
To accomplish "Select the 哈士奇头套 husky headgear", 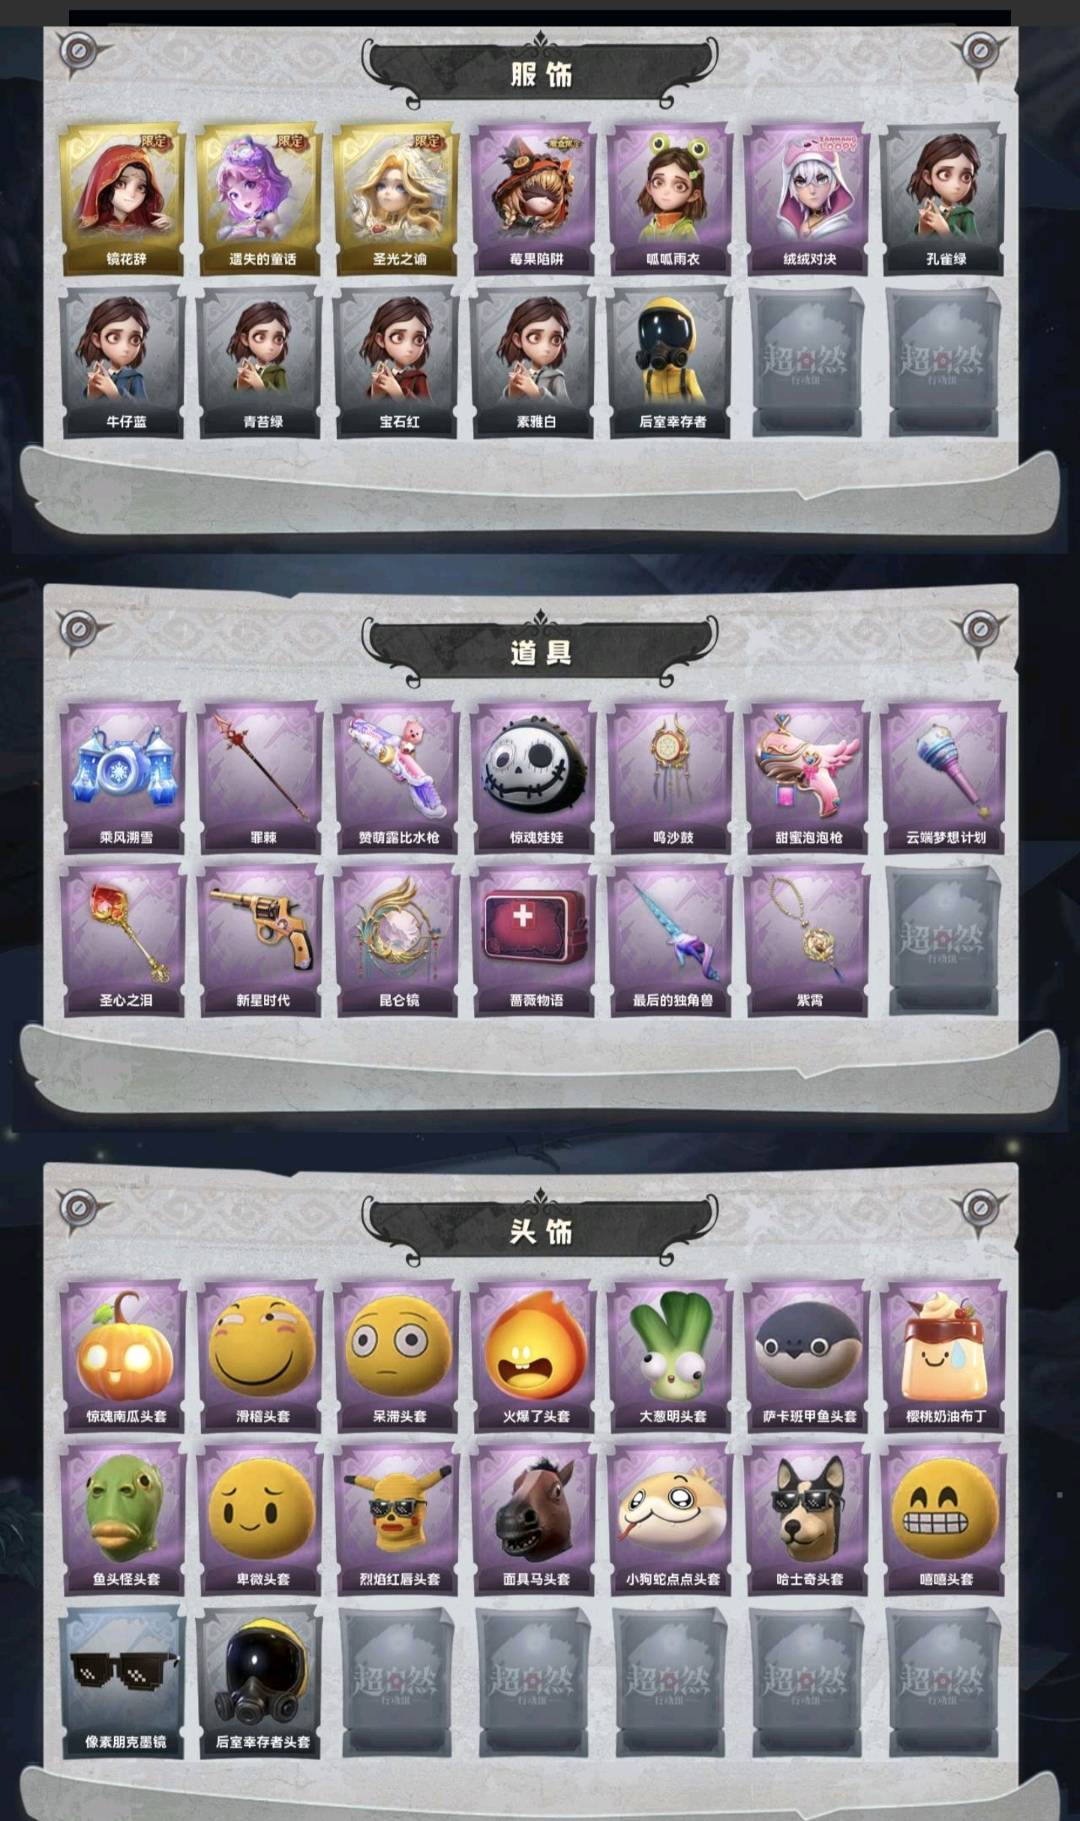I will tap(808, 1520).
